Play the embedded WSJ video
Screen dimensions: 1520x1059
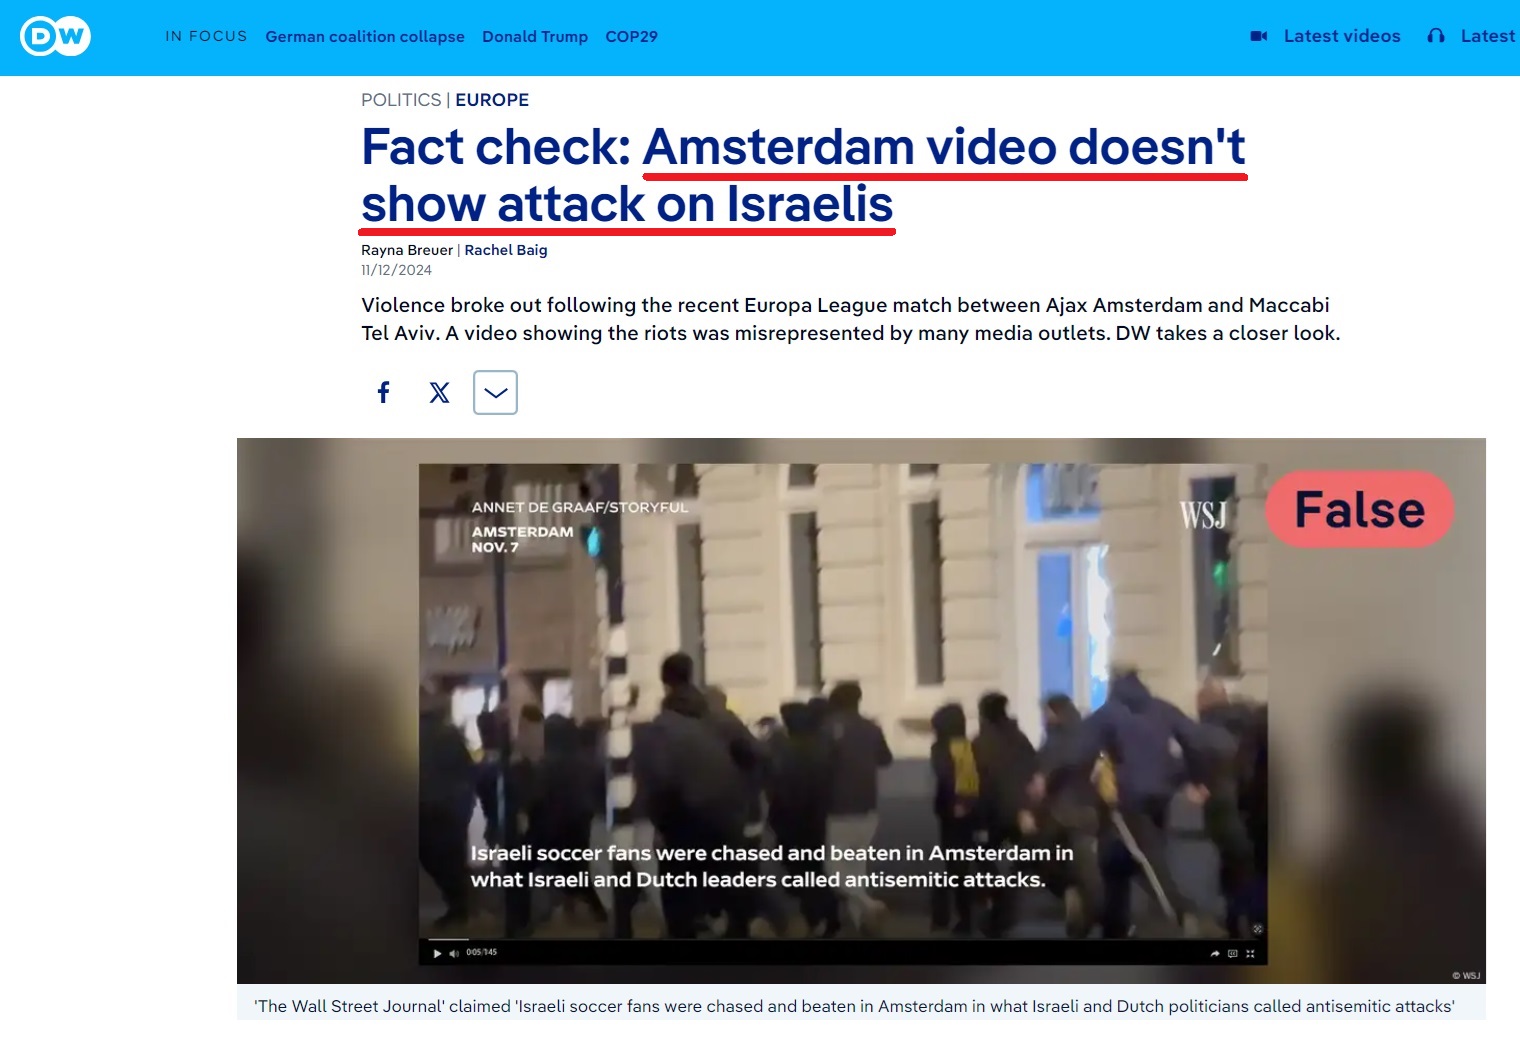tap(437, 953)
